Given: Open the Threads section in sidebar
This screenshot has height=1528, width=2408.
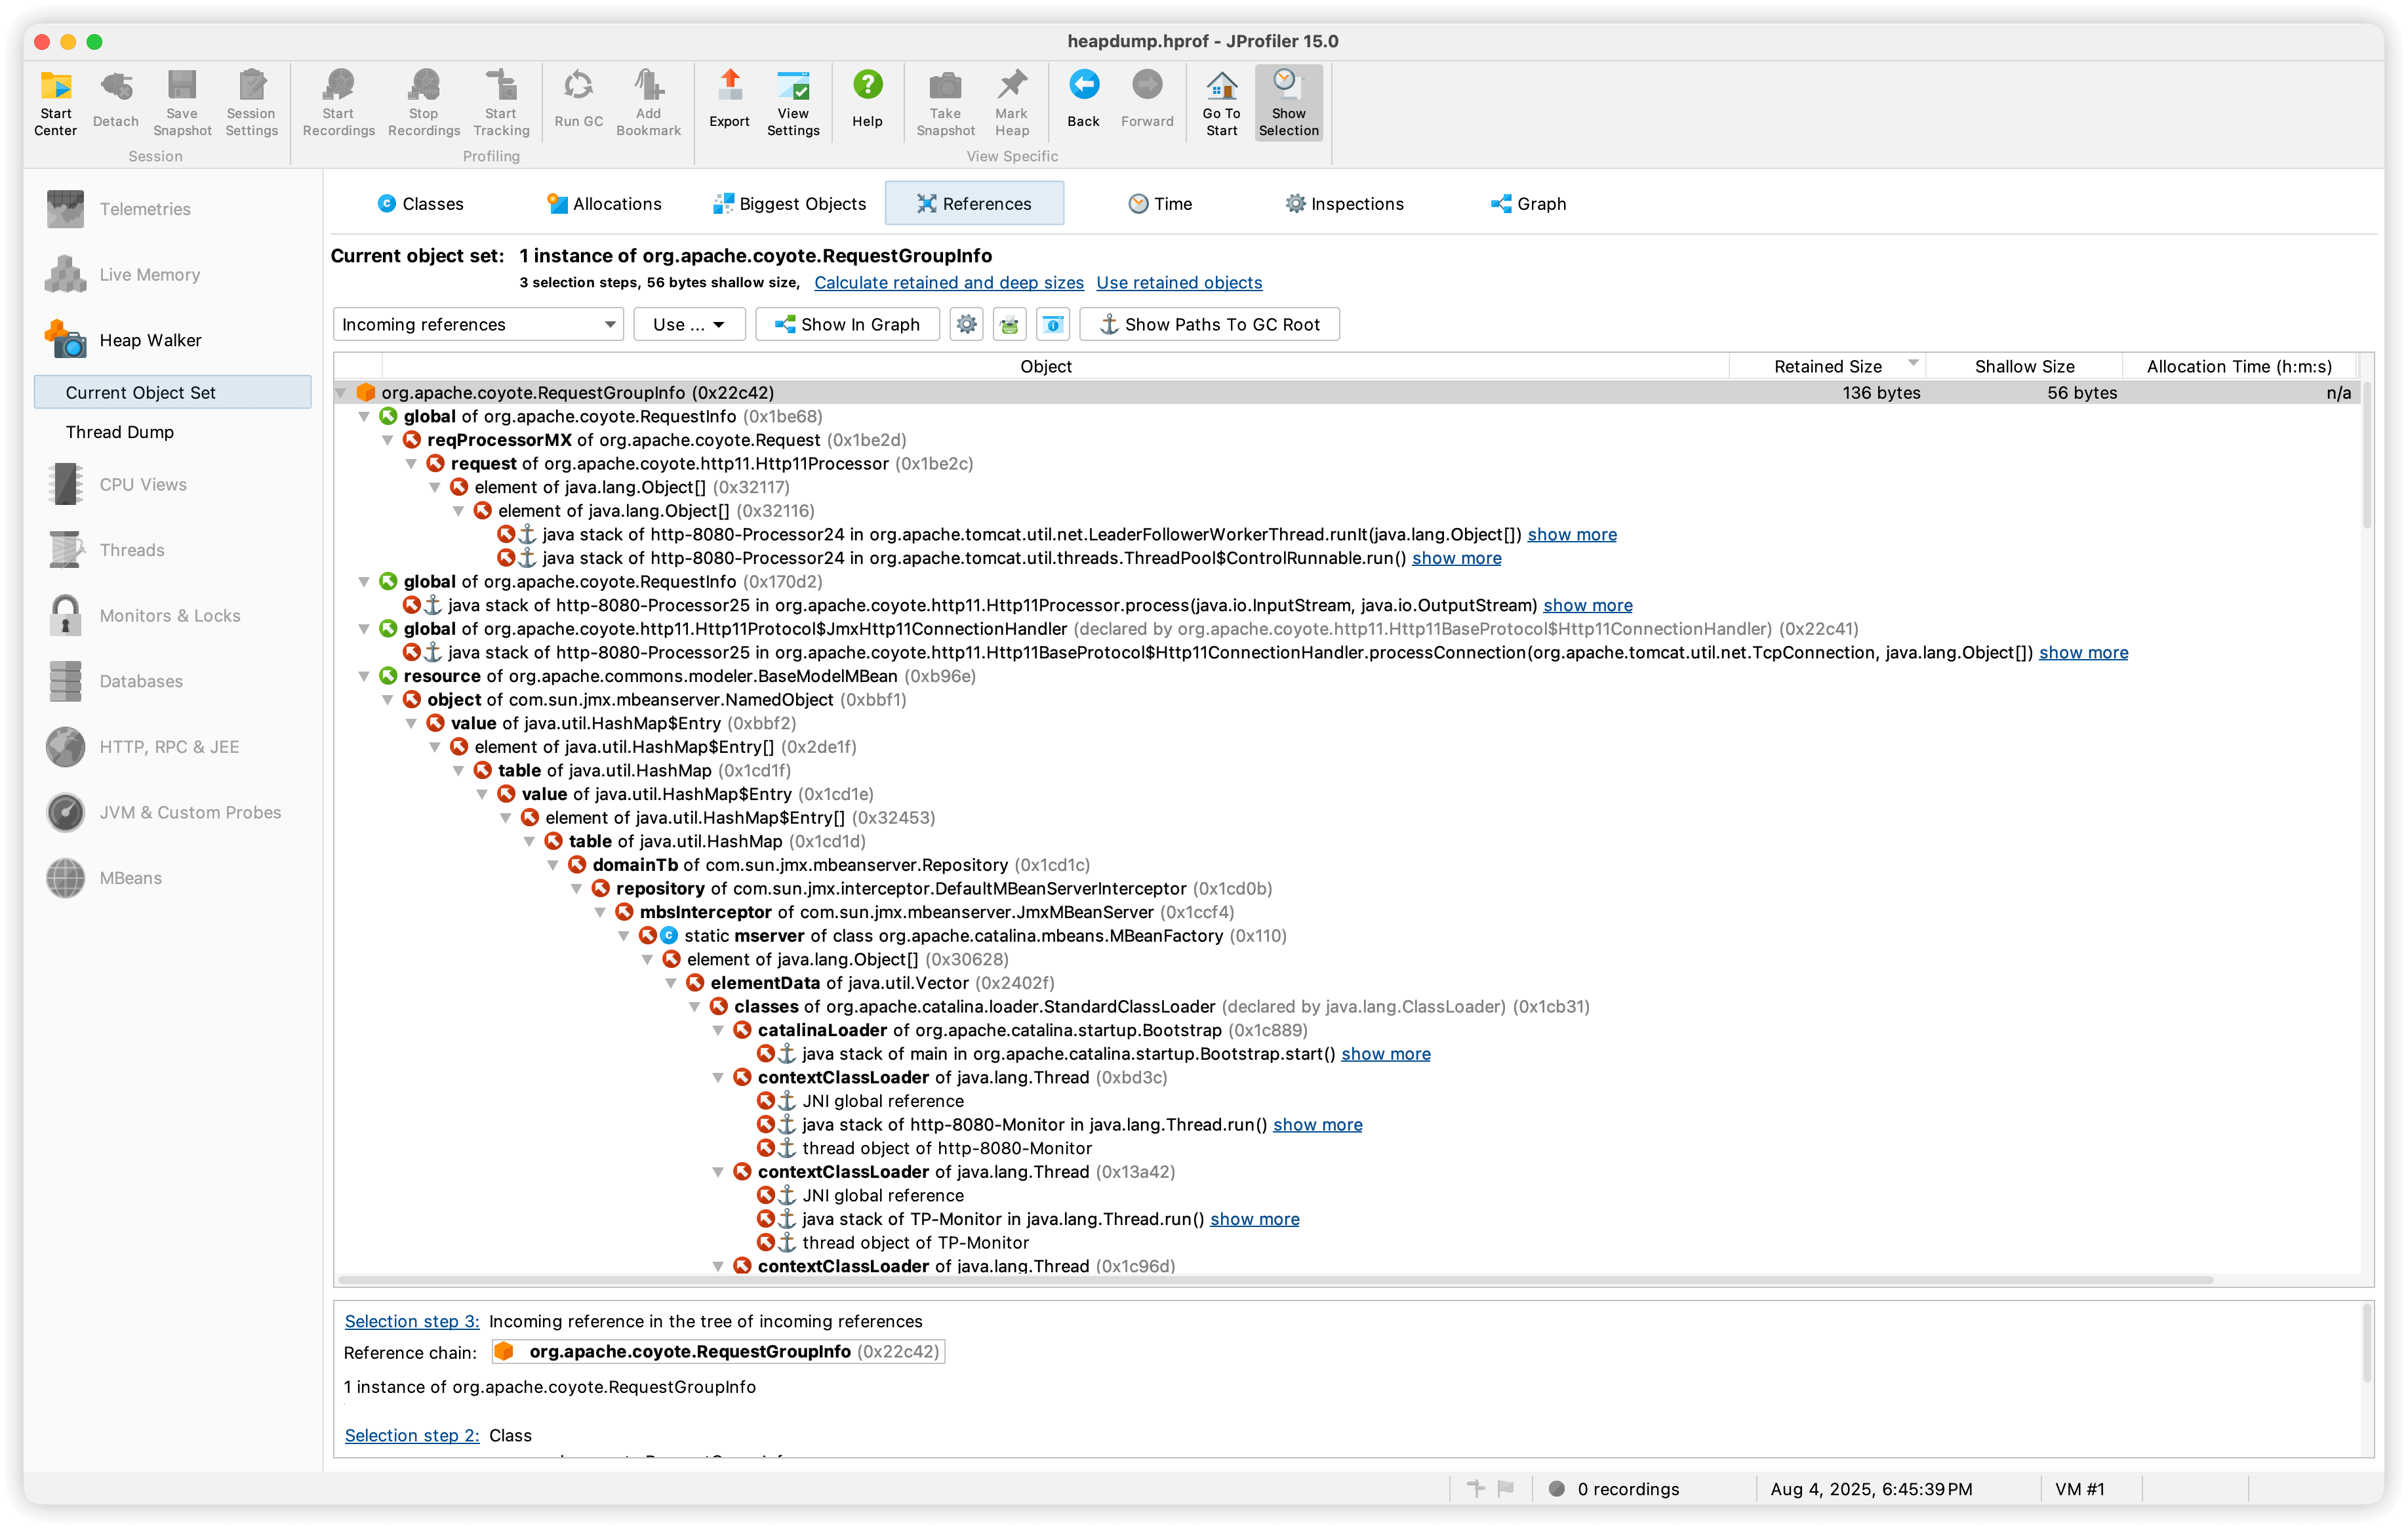Looking at the screenshot, I should coord(132,550).
